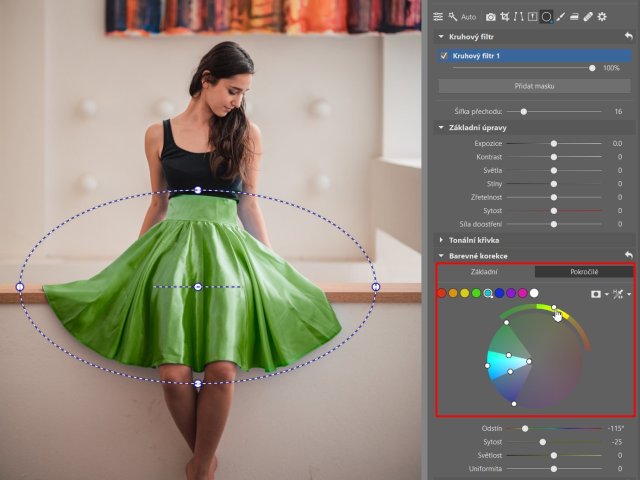Click the Světla slider handle
Screen dimensions: 640x480
pos(553,171)
